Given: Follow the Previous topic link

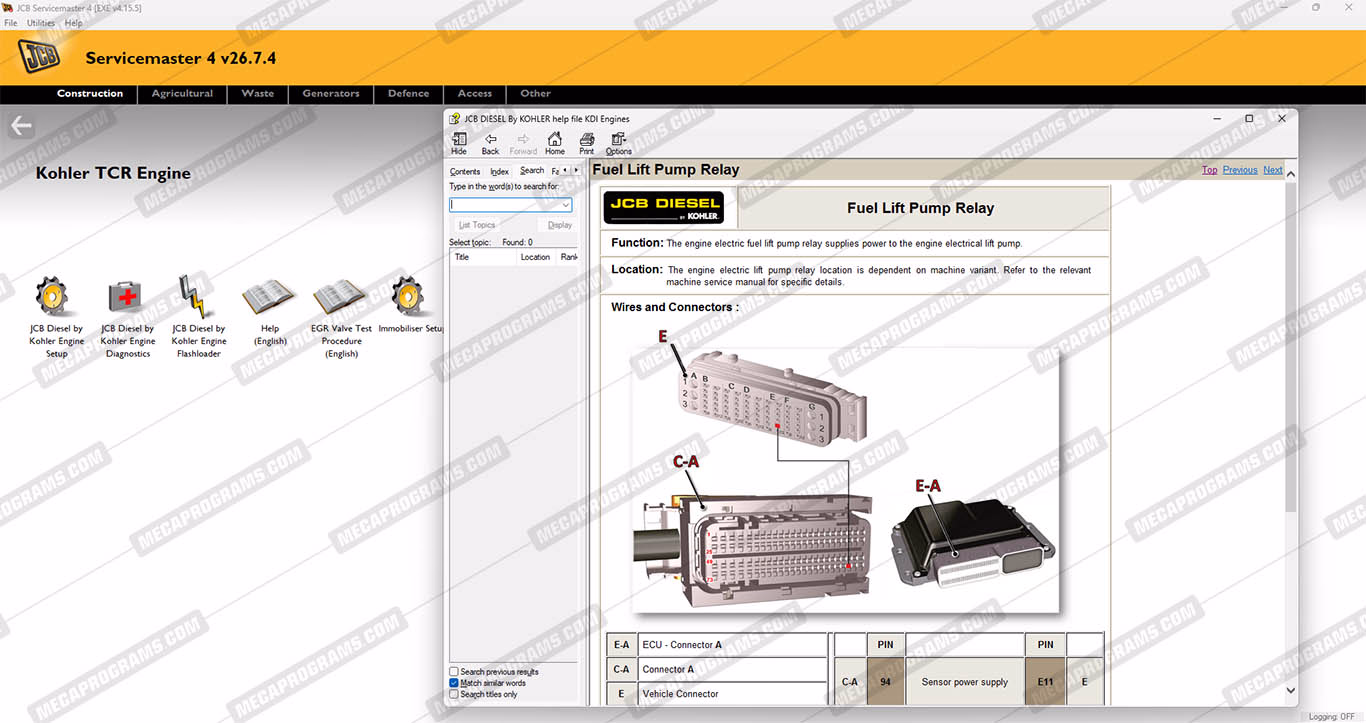Looking at the screenshot, I should pyautogui.click(x=1240, y=170).
